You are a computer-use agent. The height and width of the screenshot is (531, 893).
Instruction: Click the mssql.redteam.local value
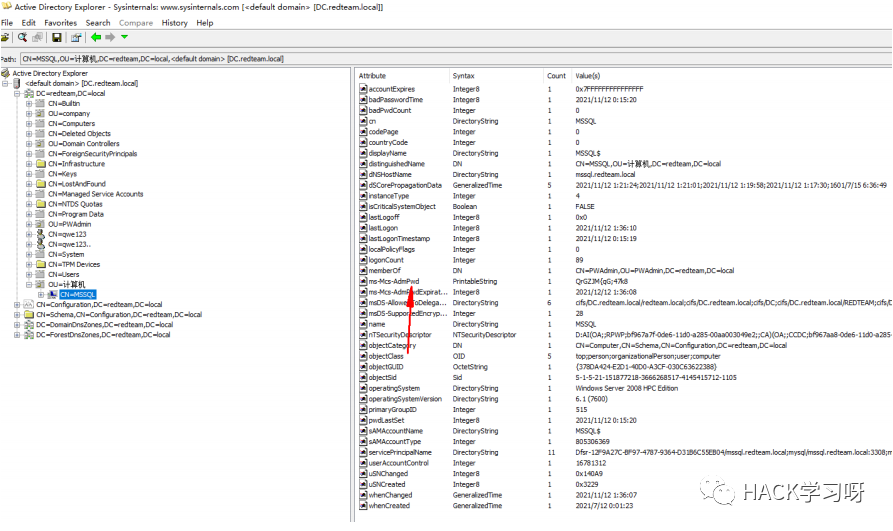(x=605, y=174)
